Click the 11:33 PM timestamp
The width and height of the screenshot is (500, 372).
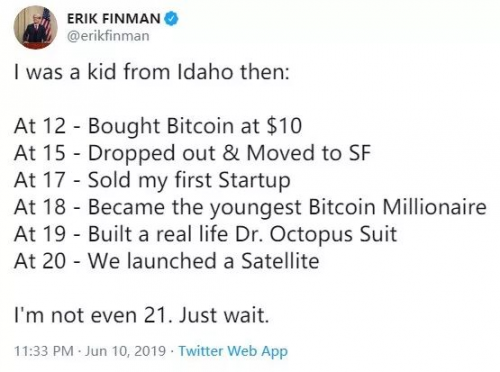(x=44, y=351)
